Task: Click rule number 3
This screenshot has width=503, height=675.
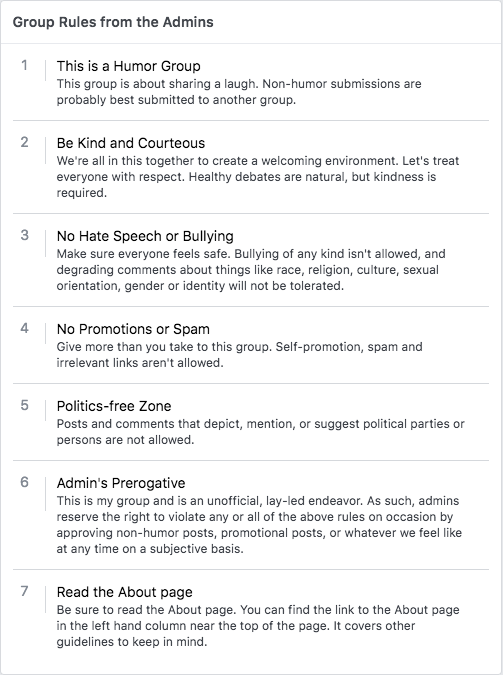Action: pyautogui.click(x=25, y=235)
